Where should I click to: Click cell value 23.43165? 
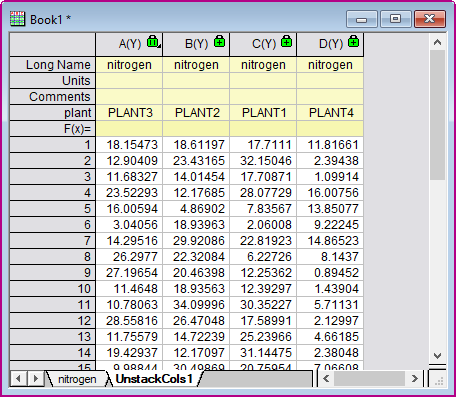(x=196, y=161)
